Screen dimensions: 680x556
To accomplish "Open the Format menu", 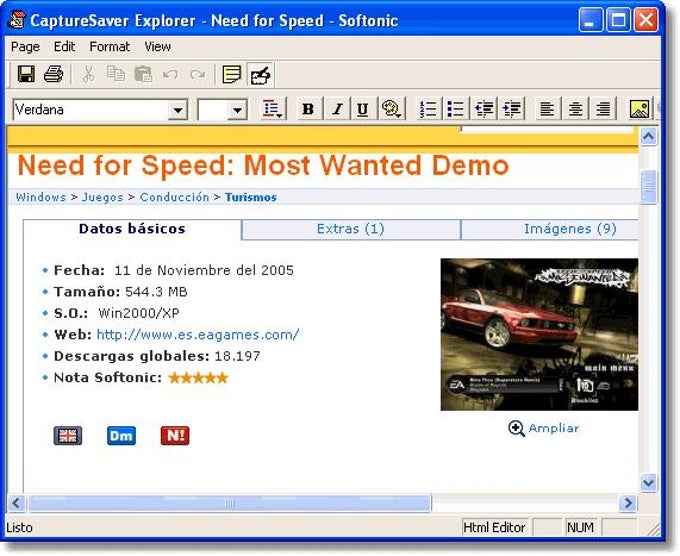I will (109, 46).
